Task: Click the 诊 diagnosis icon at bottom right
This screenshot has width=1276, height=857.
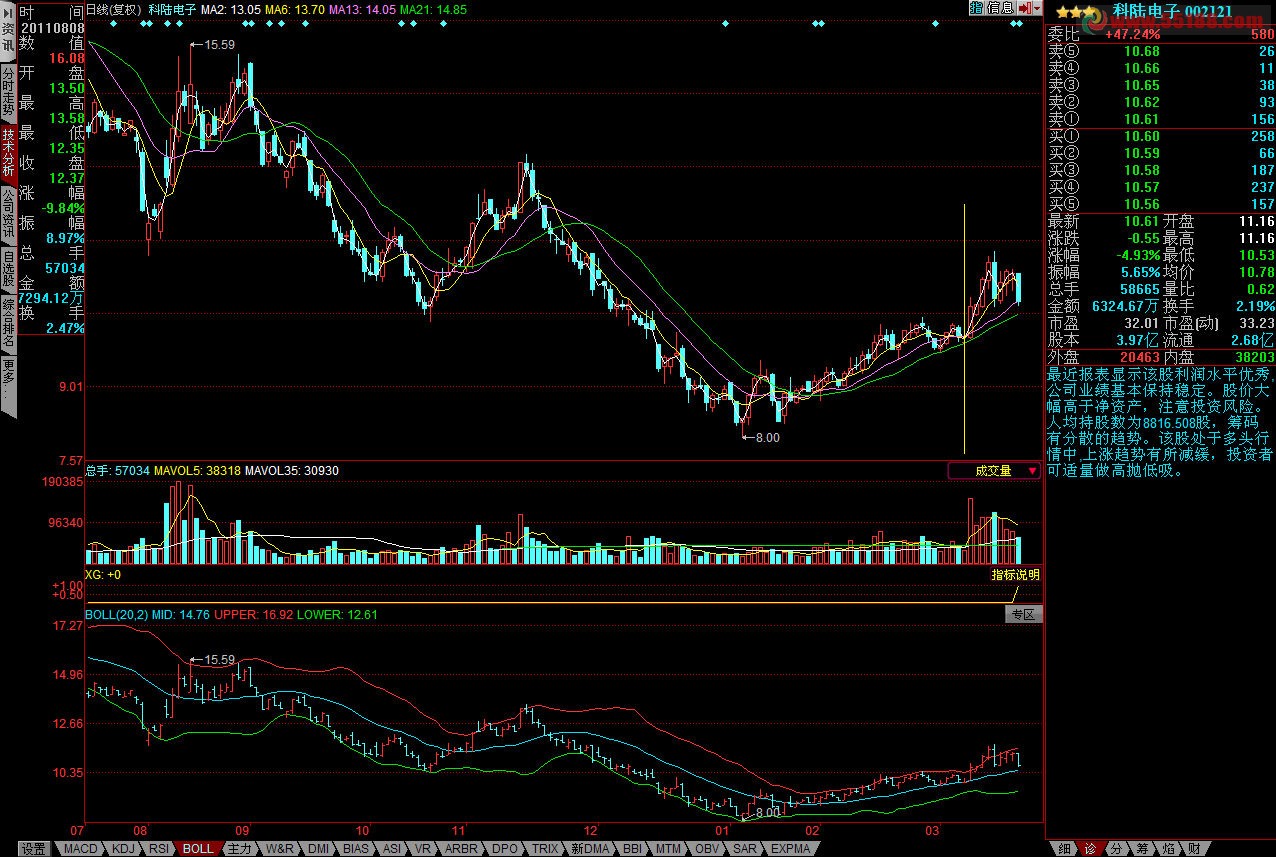Action: tap(1090, 848)
